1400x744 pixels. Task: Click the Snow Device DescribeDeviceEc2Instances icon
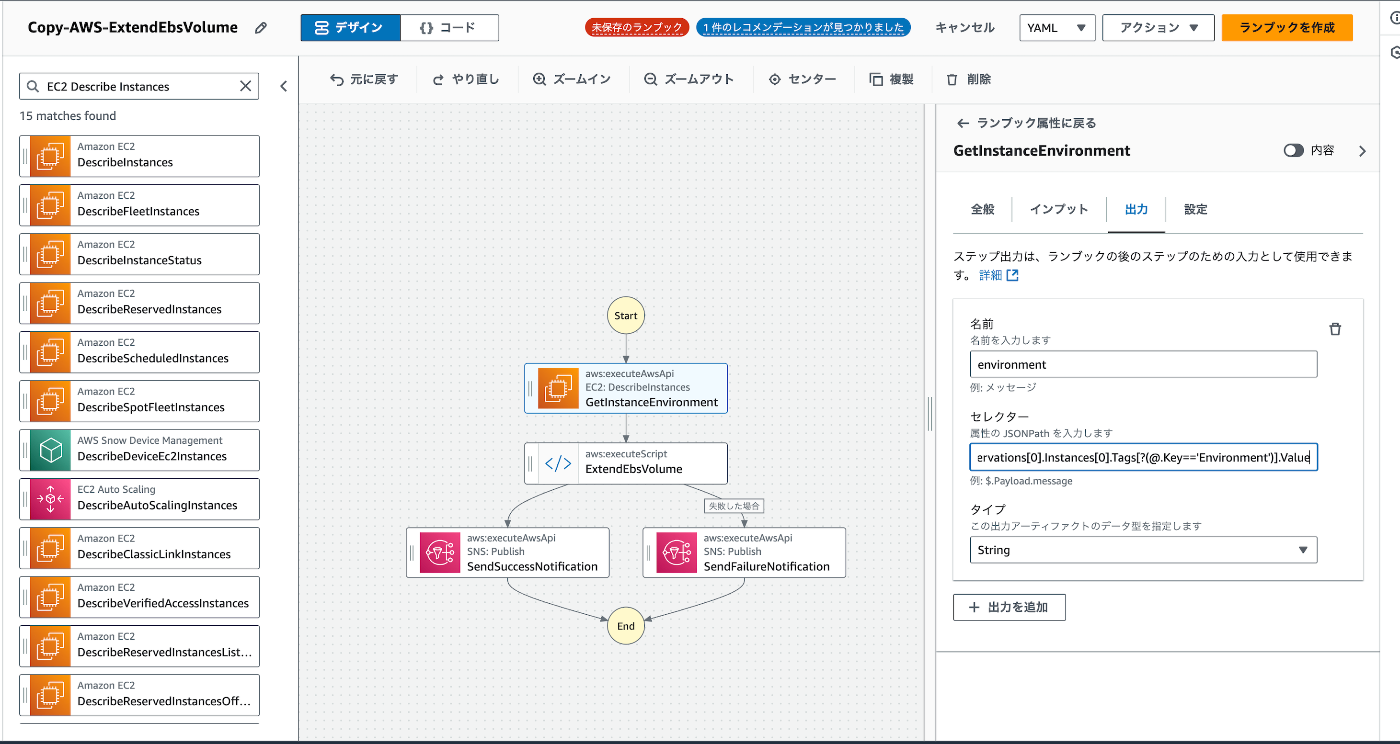pyautogui.click(x=50, y=450)
